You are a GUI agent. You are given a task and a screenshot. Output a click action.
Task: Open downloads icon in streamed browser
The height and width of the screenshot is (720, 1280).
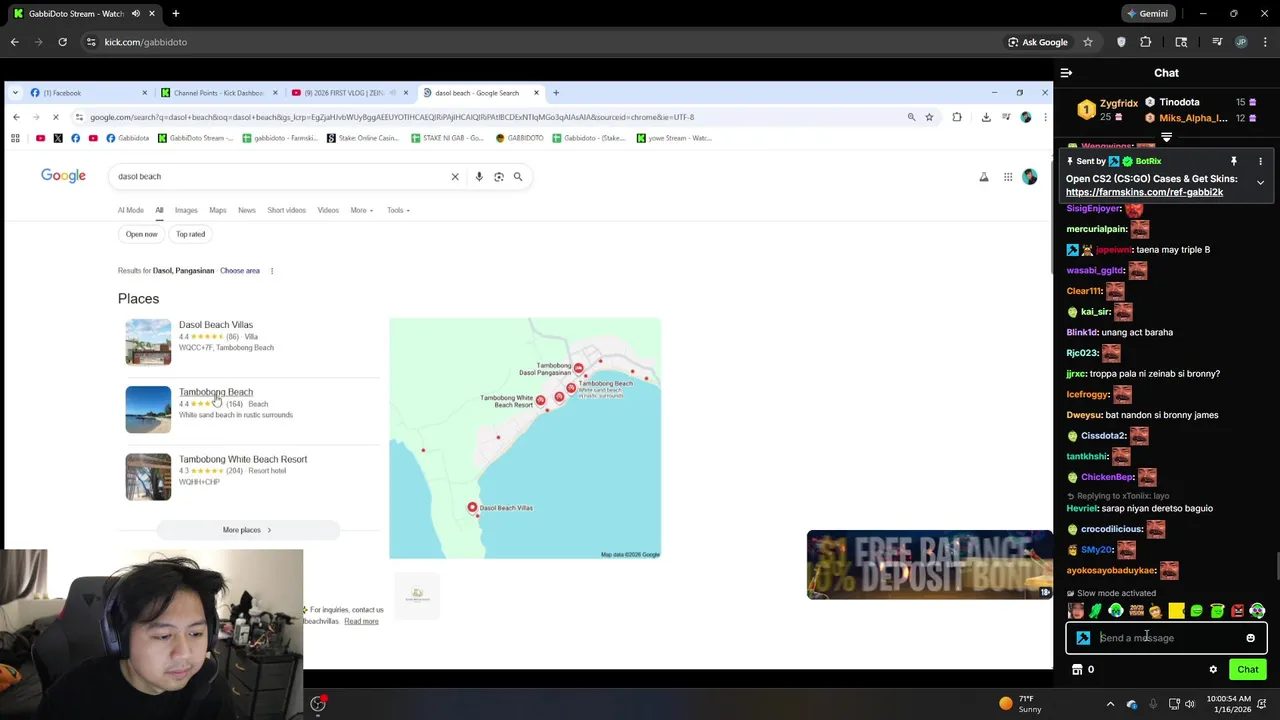click(986, 117)
